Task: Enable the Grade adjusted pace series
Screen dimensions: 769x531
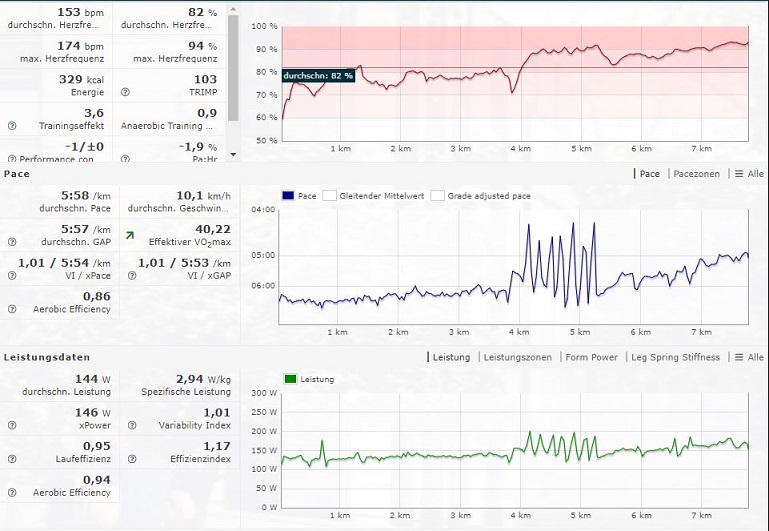Action: pos(437,196)
